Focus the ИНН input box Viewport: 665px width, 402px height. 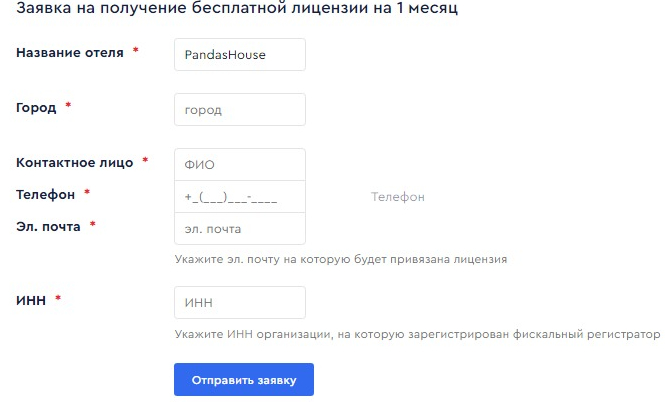(x=240, y=302)
